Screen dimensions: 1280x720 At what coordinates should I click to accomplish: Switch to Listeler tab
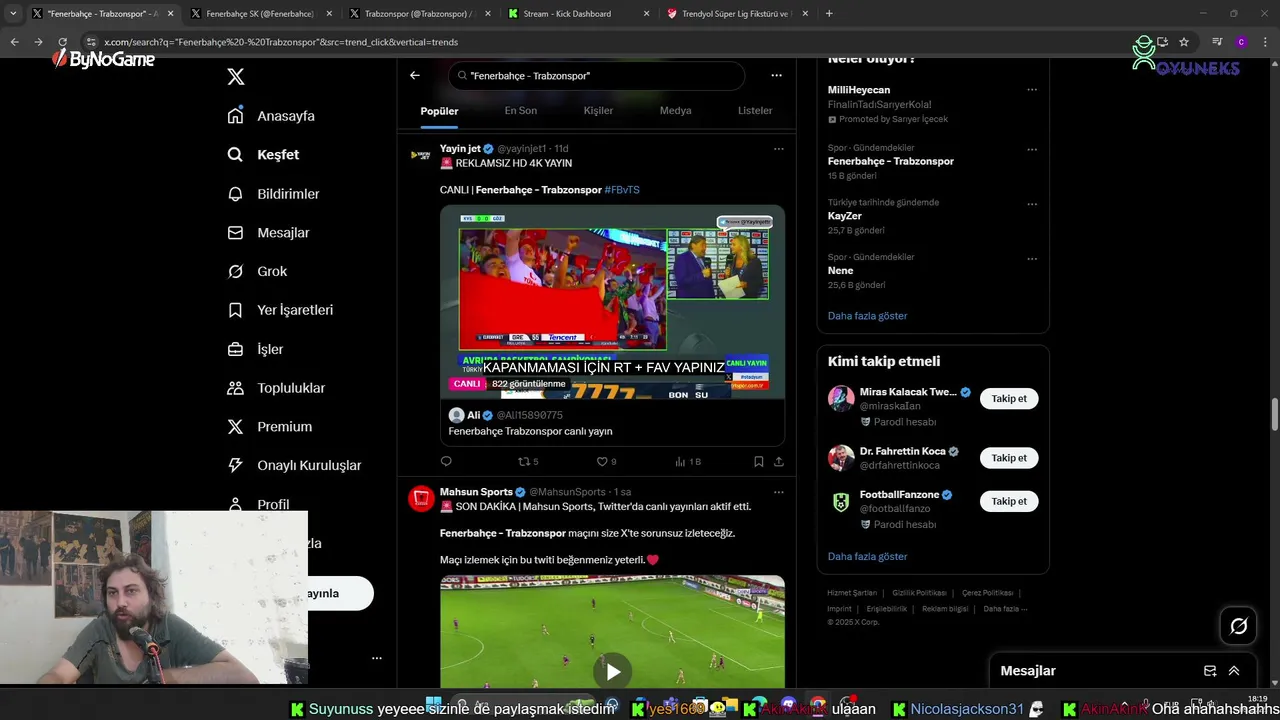[755, 111]
